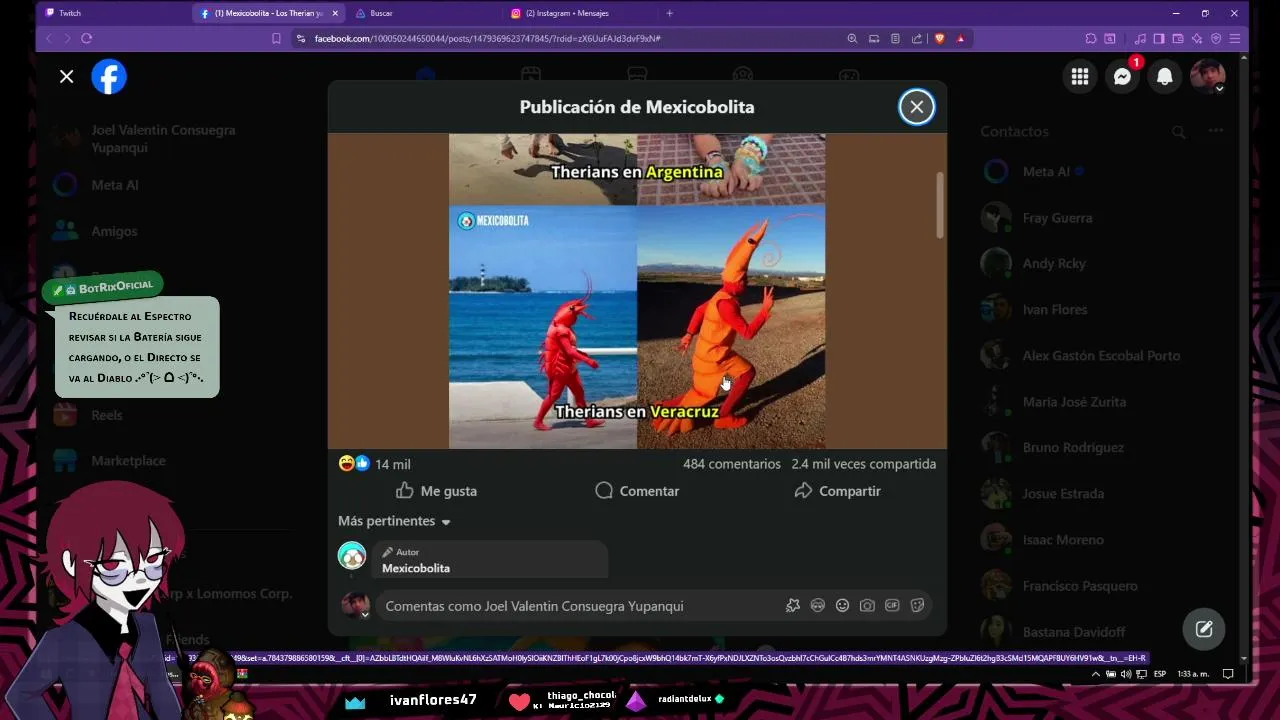Open chat with Alex Gastón Escobal Porto
This screenshot has height=720, width=1280.
[x=1100, y=355]
